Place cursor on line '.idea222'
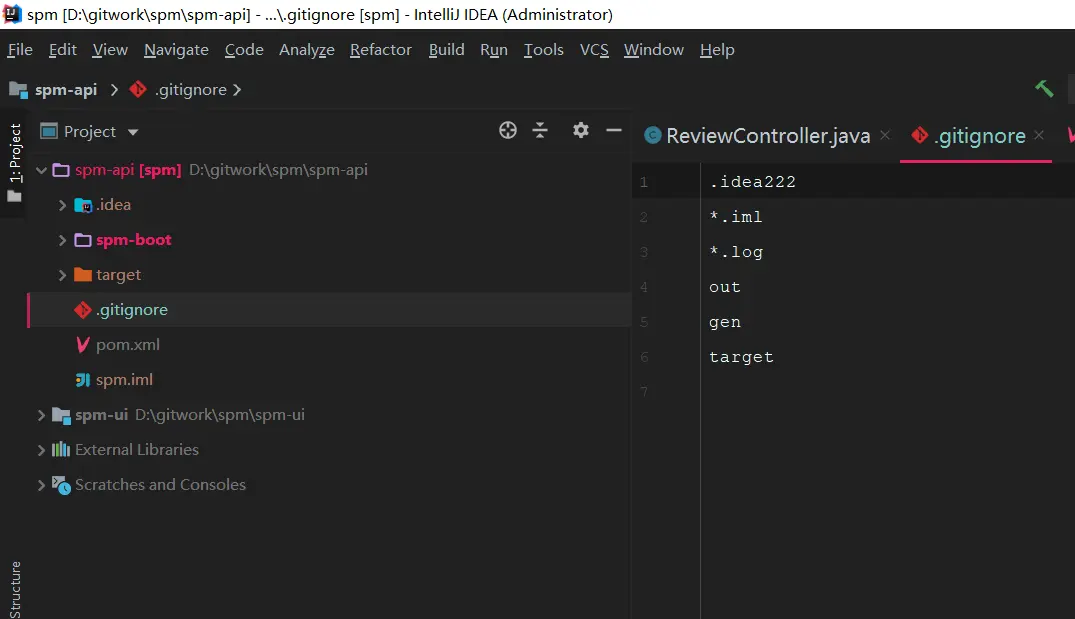The width and height of the screenshot is (1075, 619). (753, 182)
